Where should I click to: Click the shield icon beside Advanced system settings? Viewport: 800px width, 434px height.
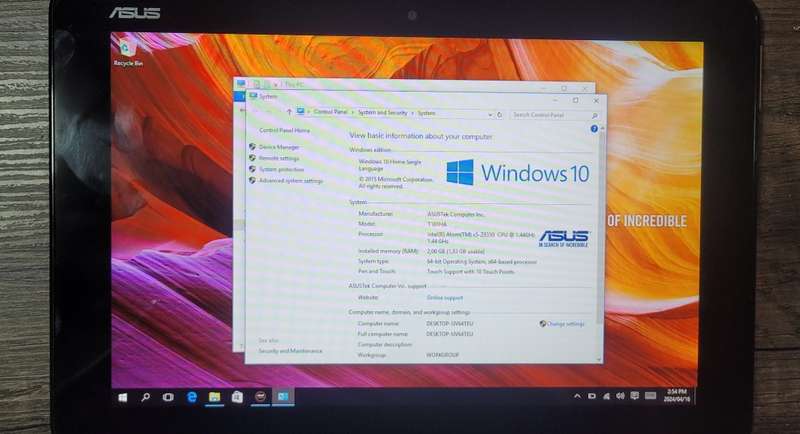(252, 180)
